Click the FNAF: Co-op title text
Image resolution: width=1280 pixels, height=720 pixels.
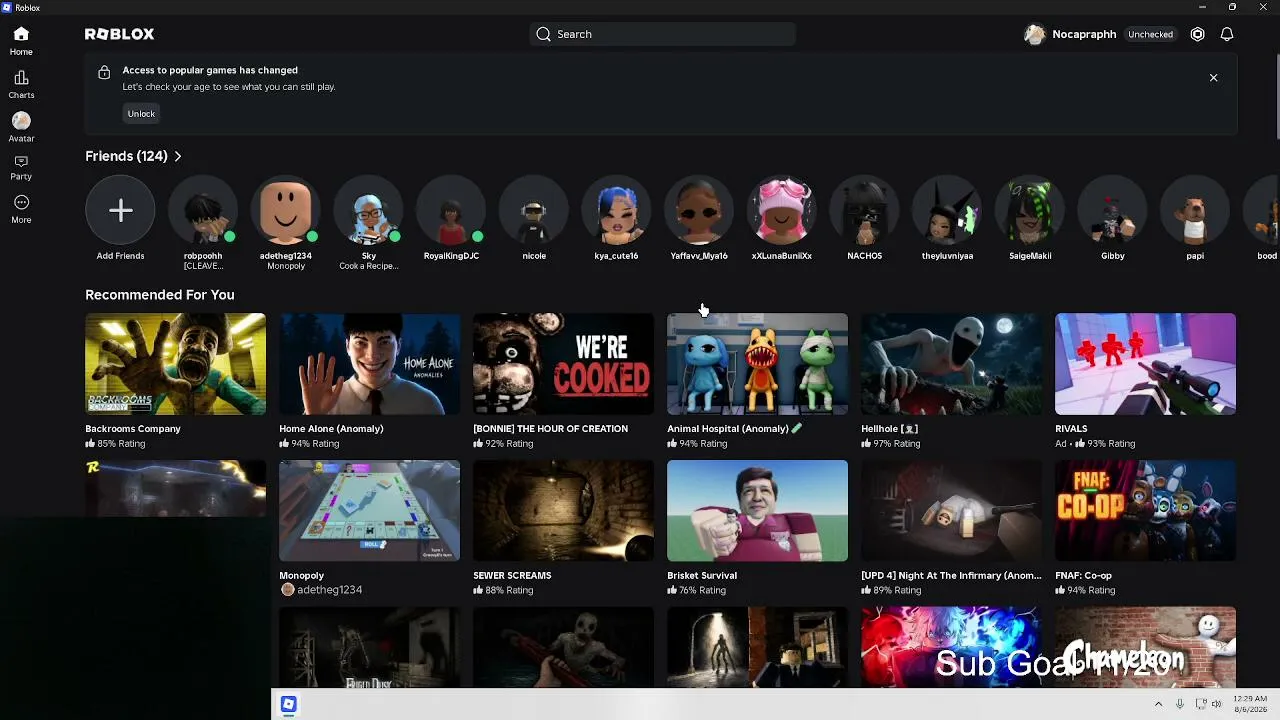pyautogui.click(x=1083, y=576)
